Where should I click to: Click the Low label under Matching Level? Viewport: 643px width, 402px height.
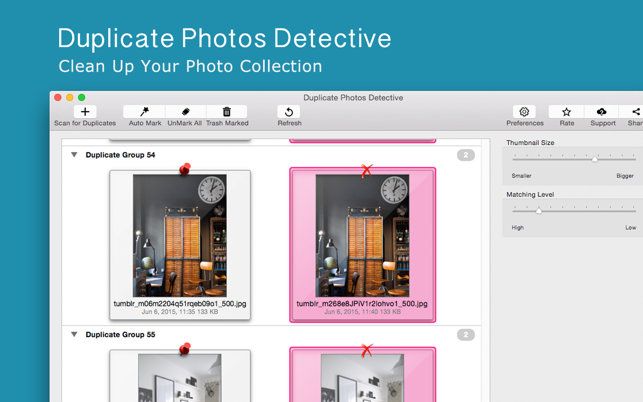click(631, 227)
